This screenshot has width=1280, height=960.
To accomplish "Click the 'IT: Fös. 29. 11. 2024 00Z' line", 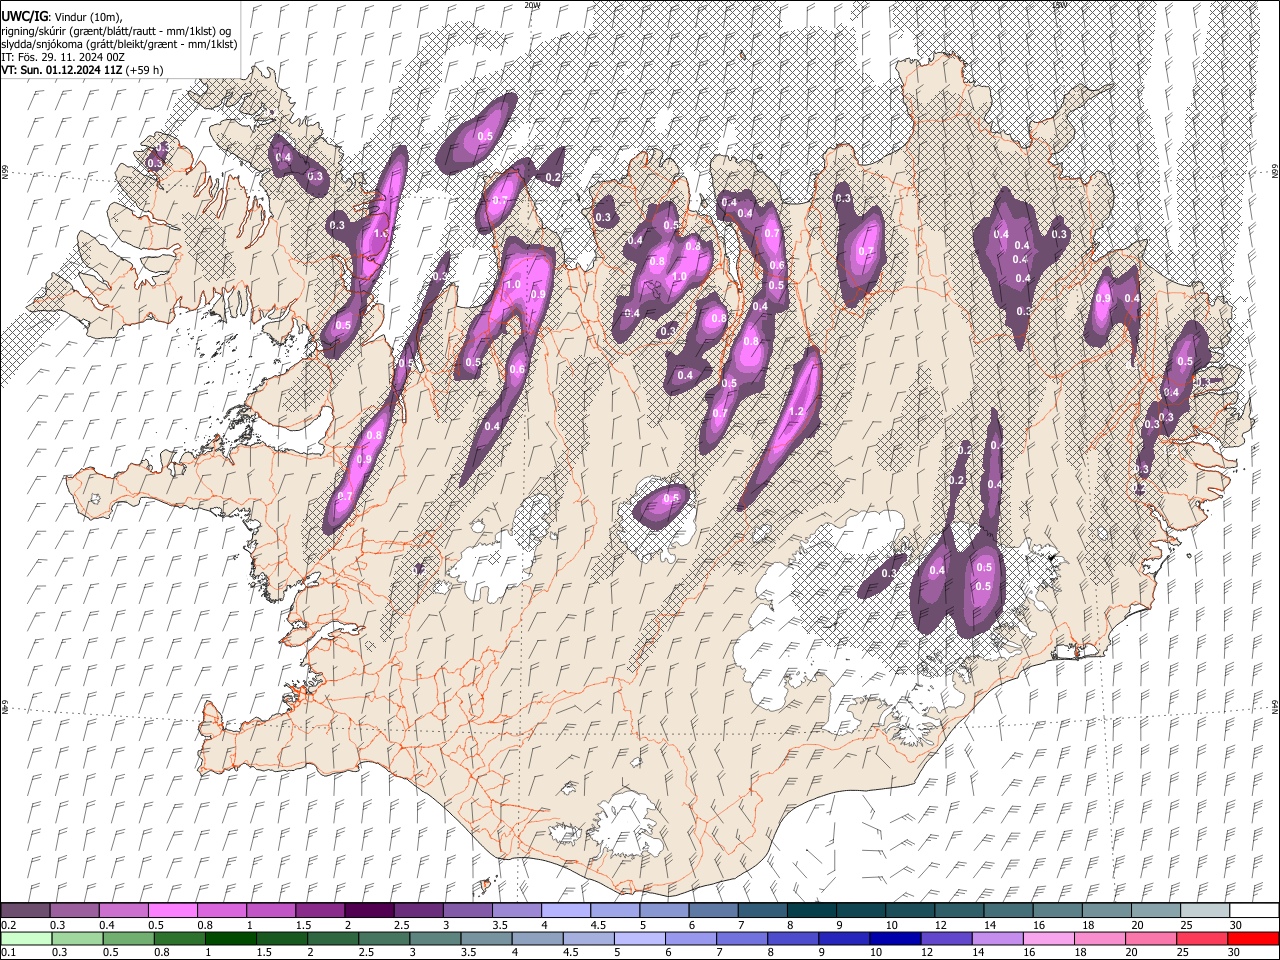I will [63, 57].
